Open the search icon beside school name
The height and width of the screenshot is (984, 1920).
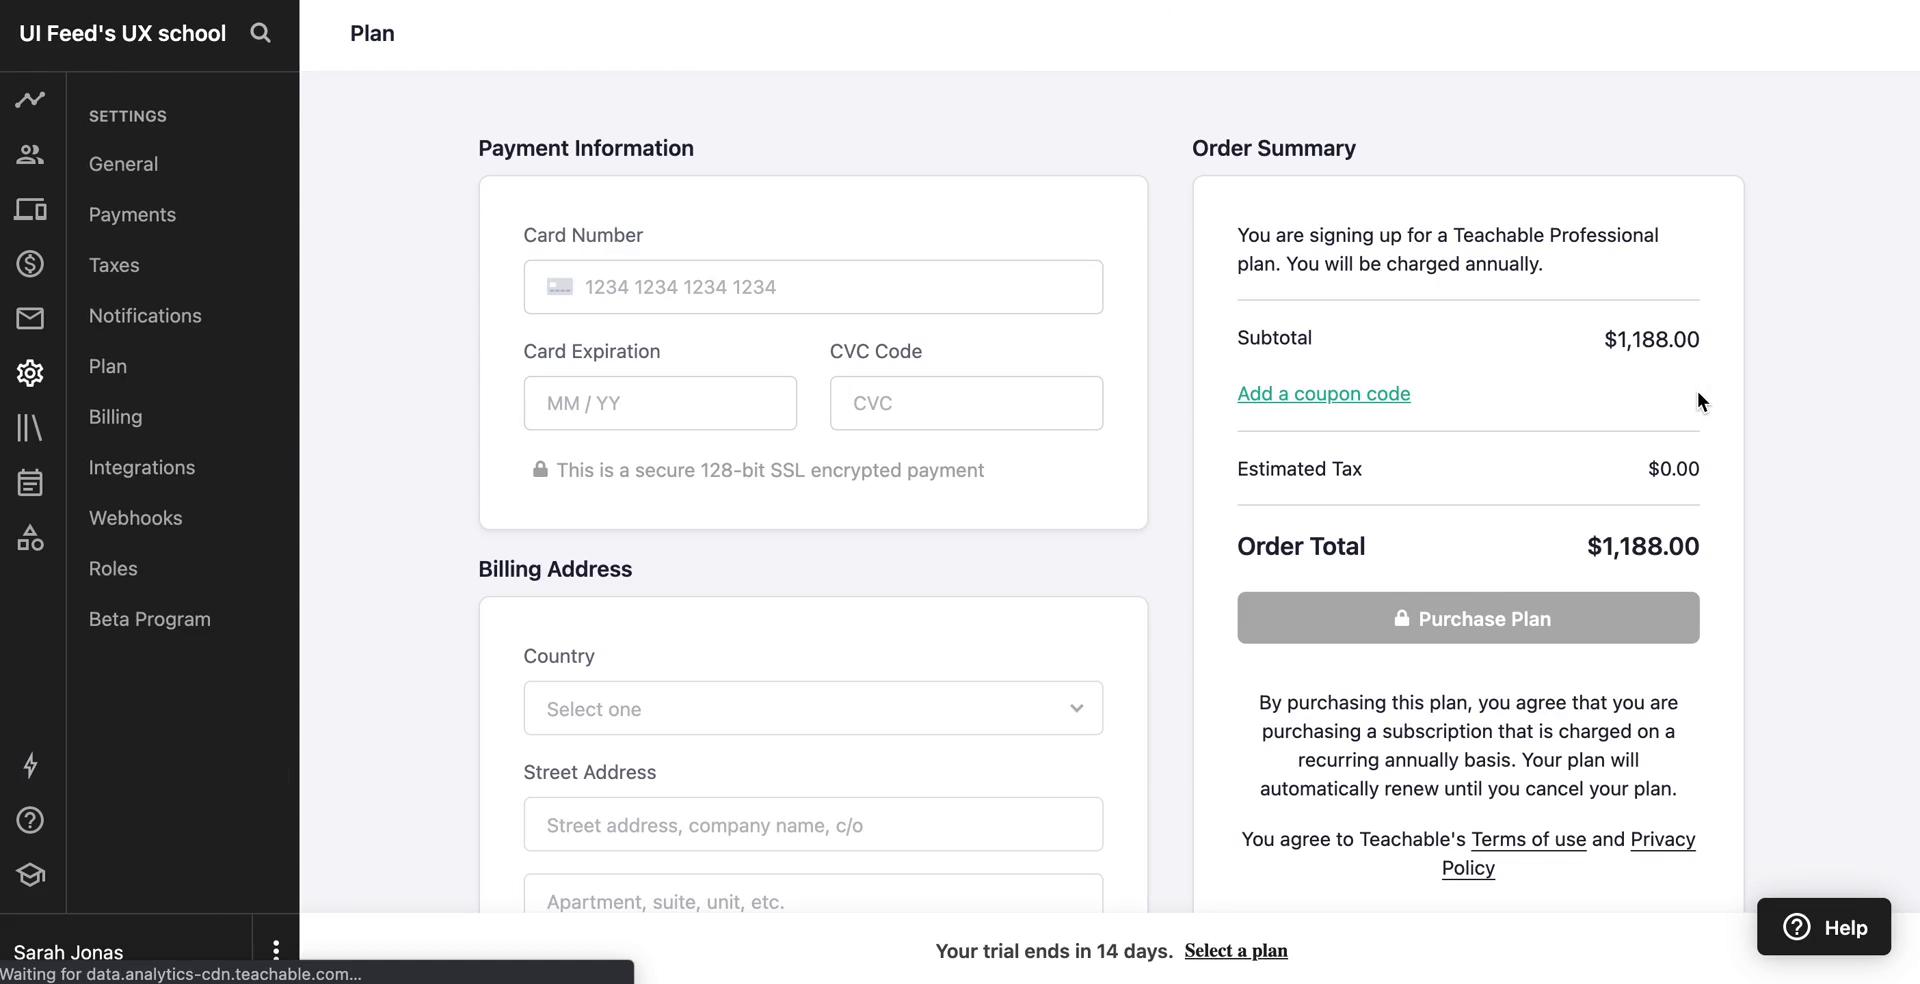(260, 33)
